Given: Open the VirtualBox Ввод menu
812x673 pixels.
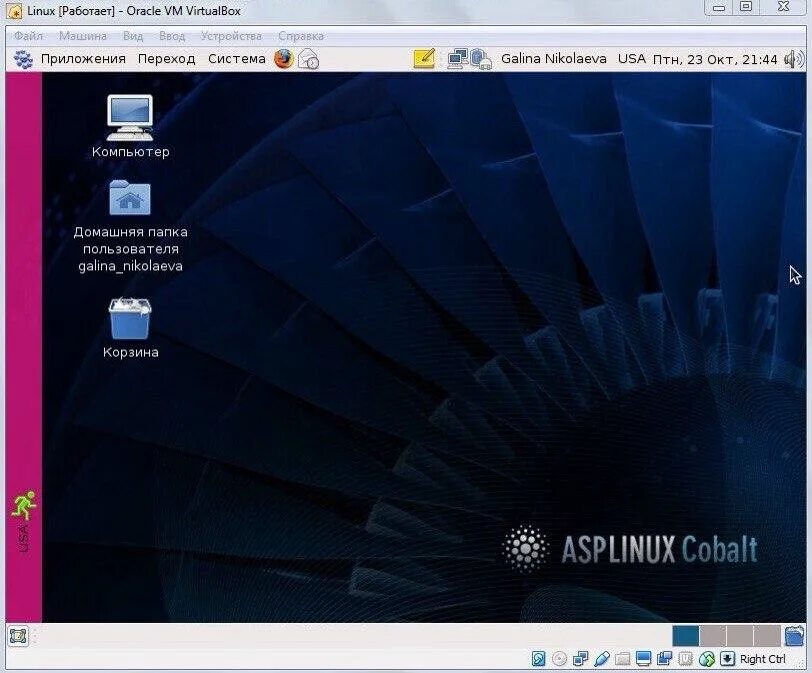Looking at the screenshot, I should pyautogui.click(x=172, y=36).
